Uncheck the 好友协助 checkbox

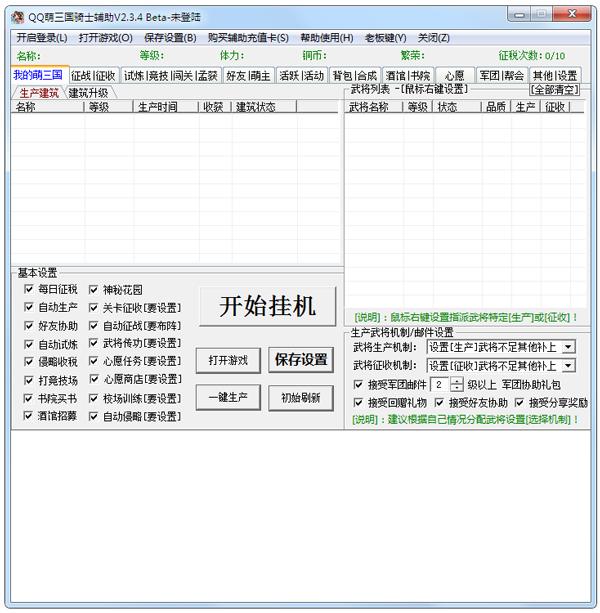tap(28, 325)
